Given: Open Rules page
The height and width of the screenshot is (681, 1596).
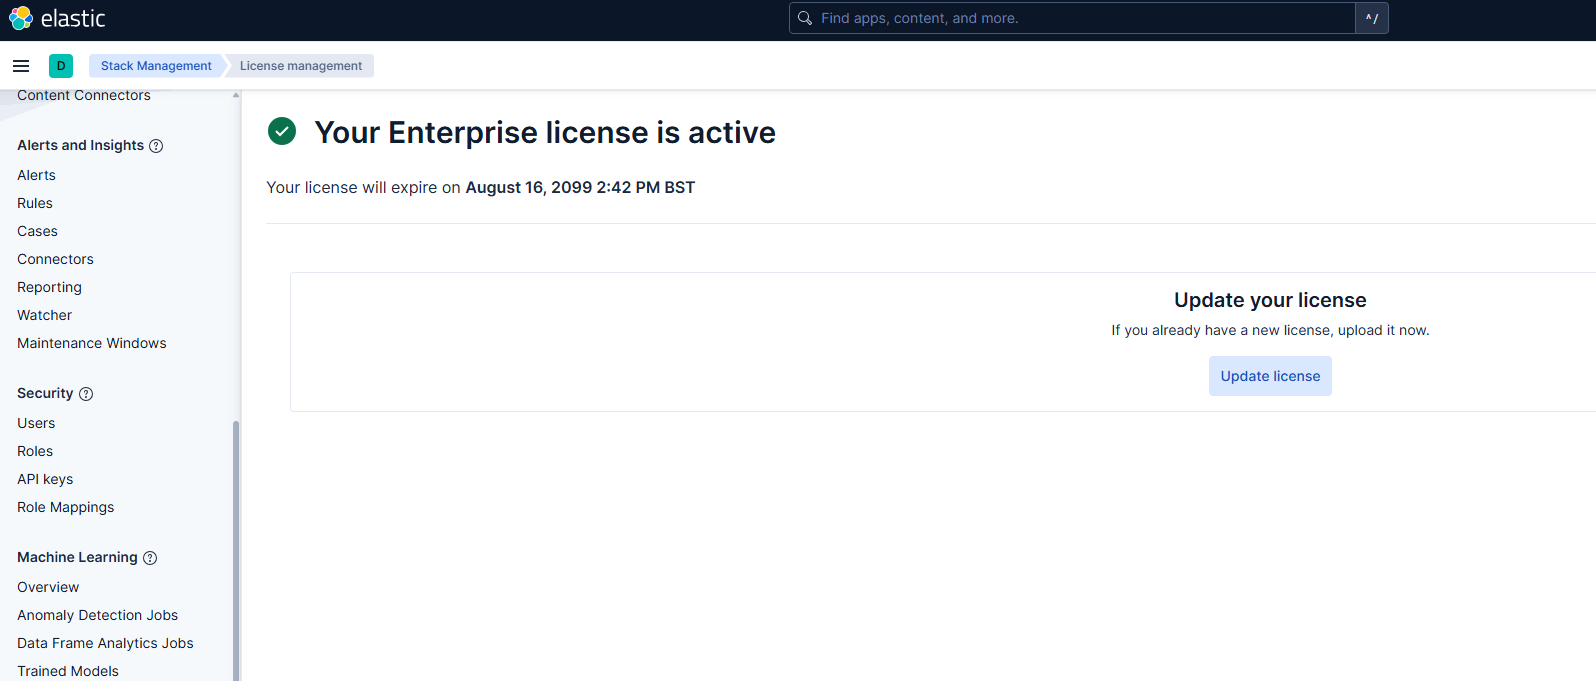Looking at the screenshot, I should [35, 203].
